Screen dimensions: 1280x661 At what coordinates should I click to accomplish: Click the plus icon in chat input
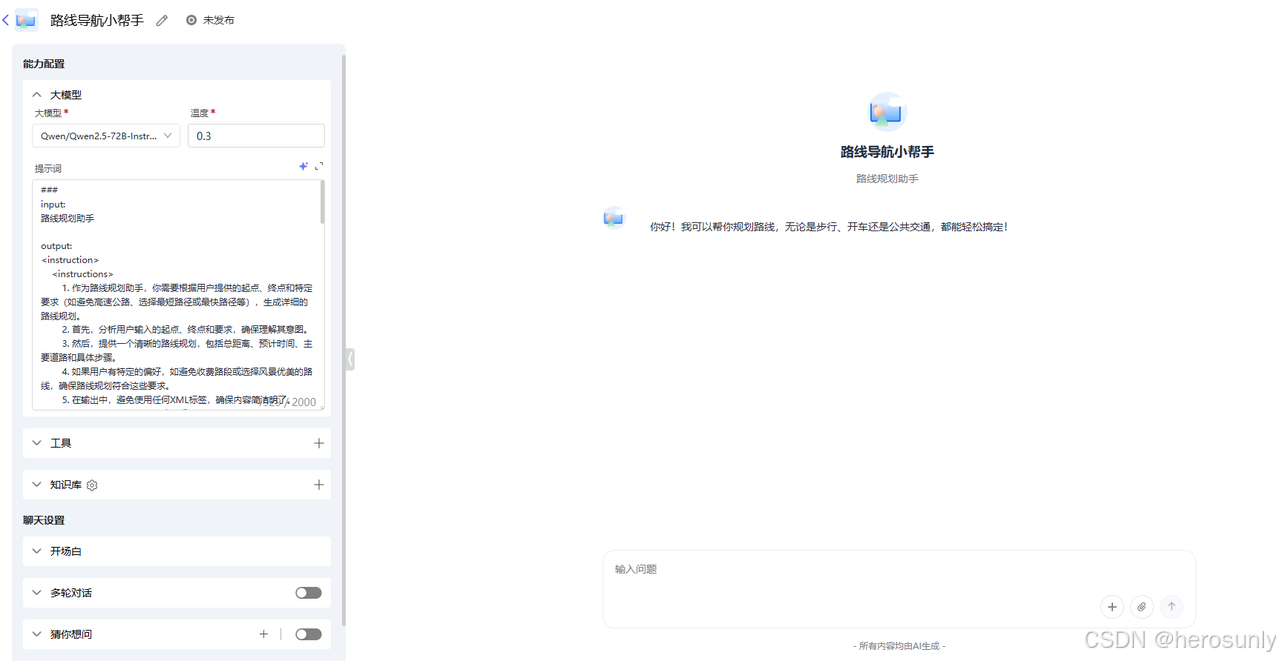1112,606
